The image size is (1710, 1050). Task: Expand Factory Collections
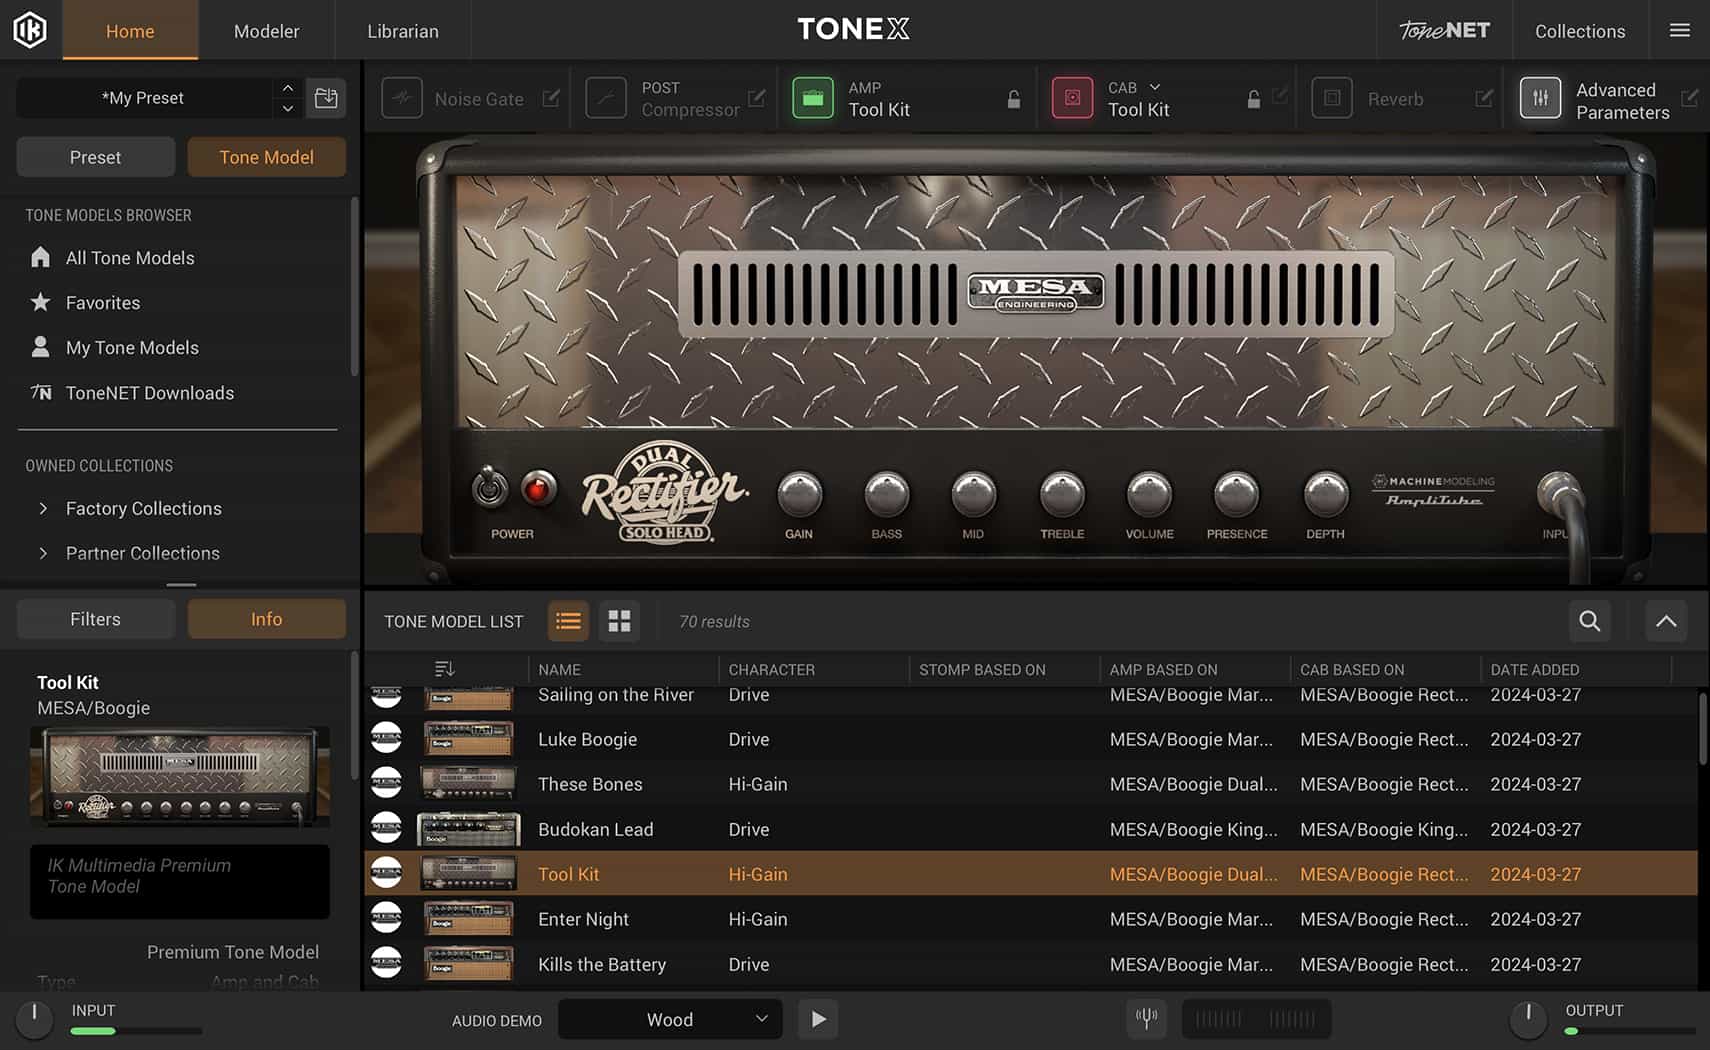click(x=44, y=508)
